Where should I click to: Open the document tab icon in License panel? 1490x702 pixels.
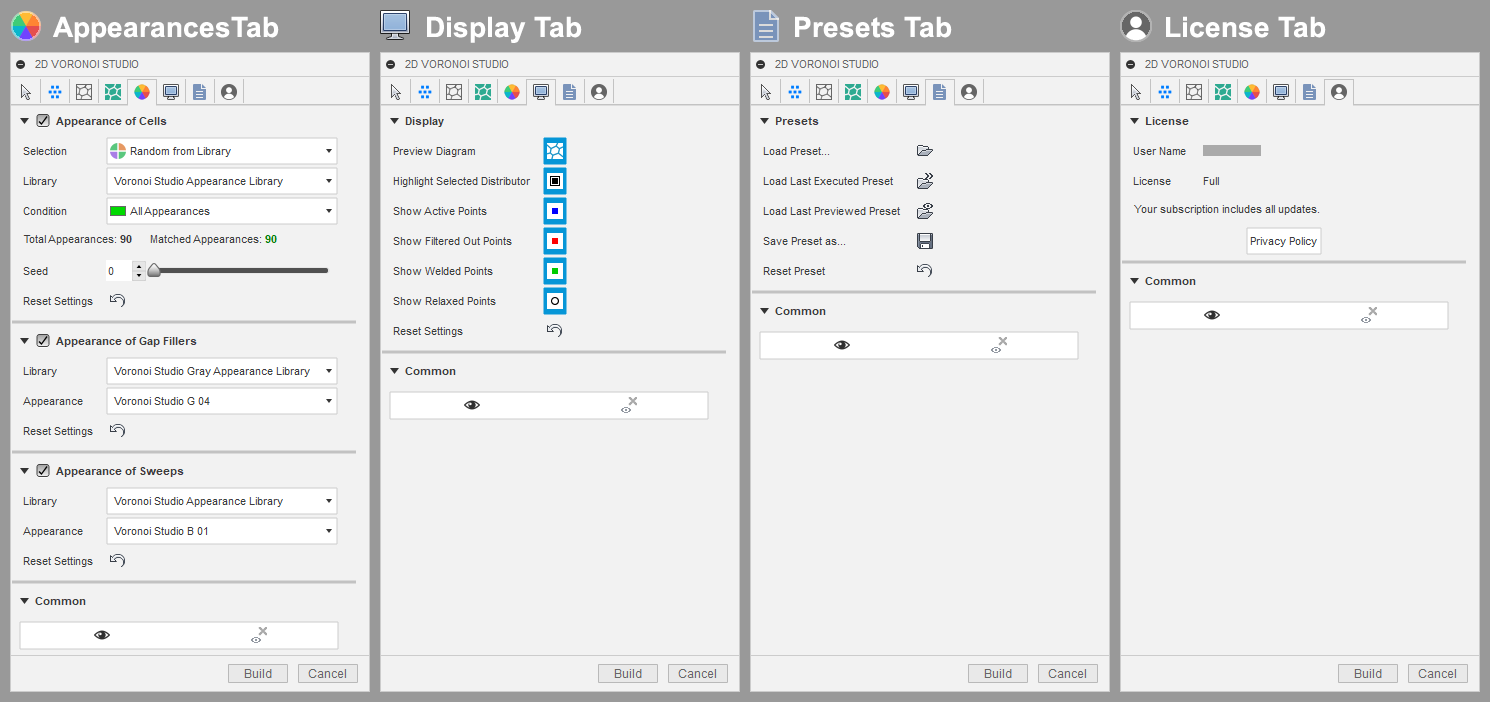pos(1309,92)
